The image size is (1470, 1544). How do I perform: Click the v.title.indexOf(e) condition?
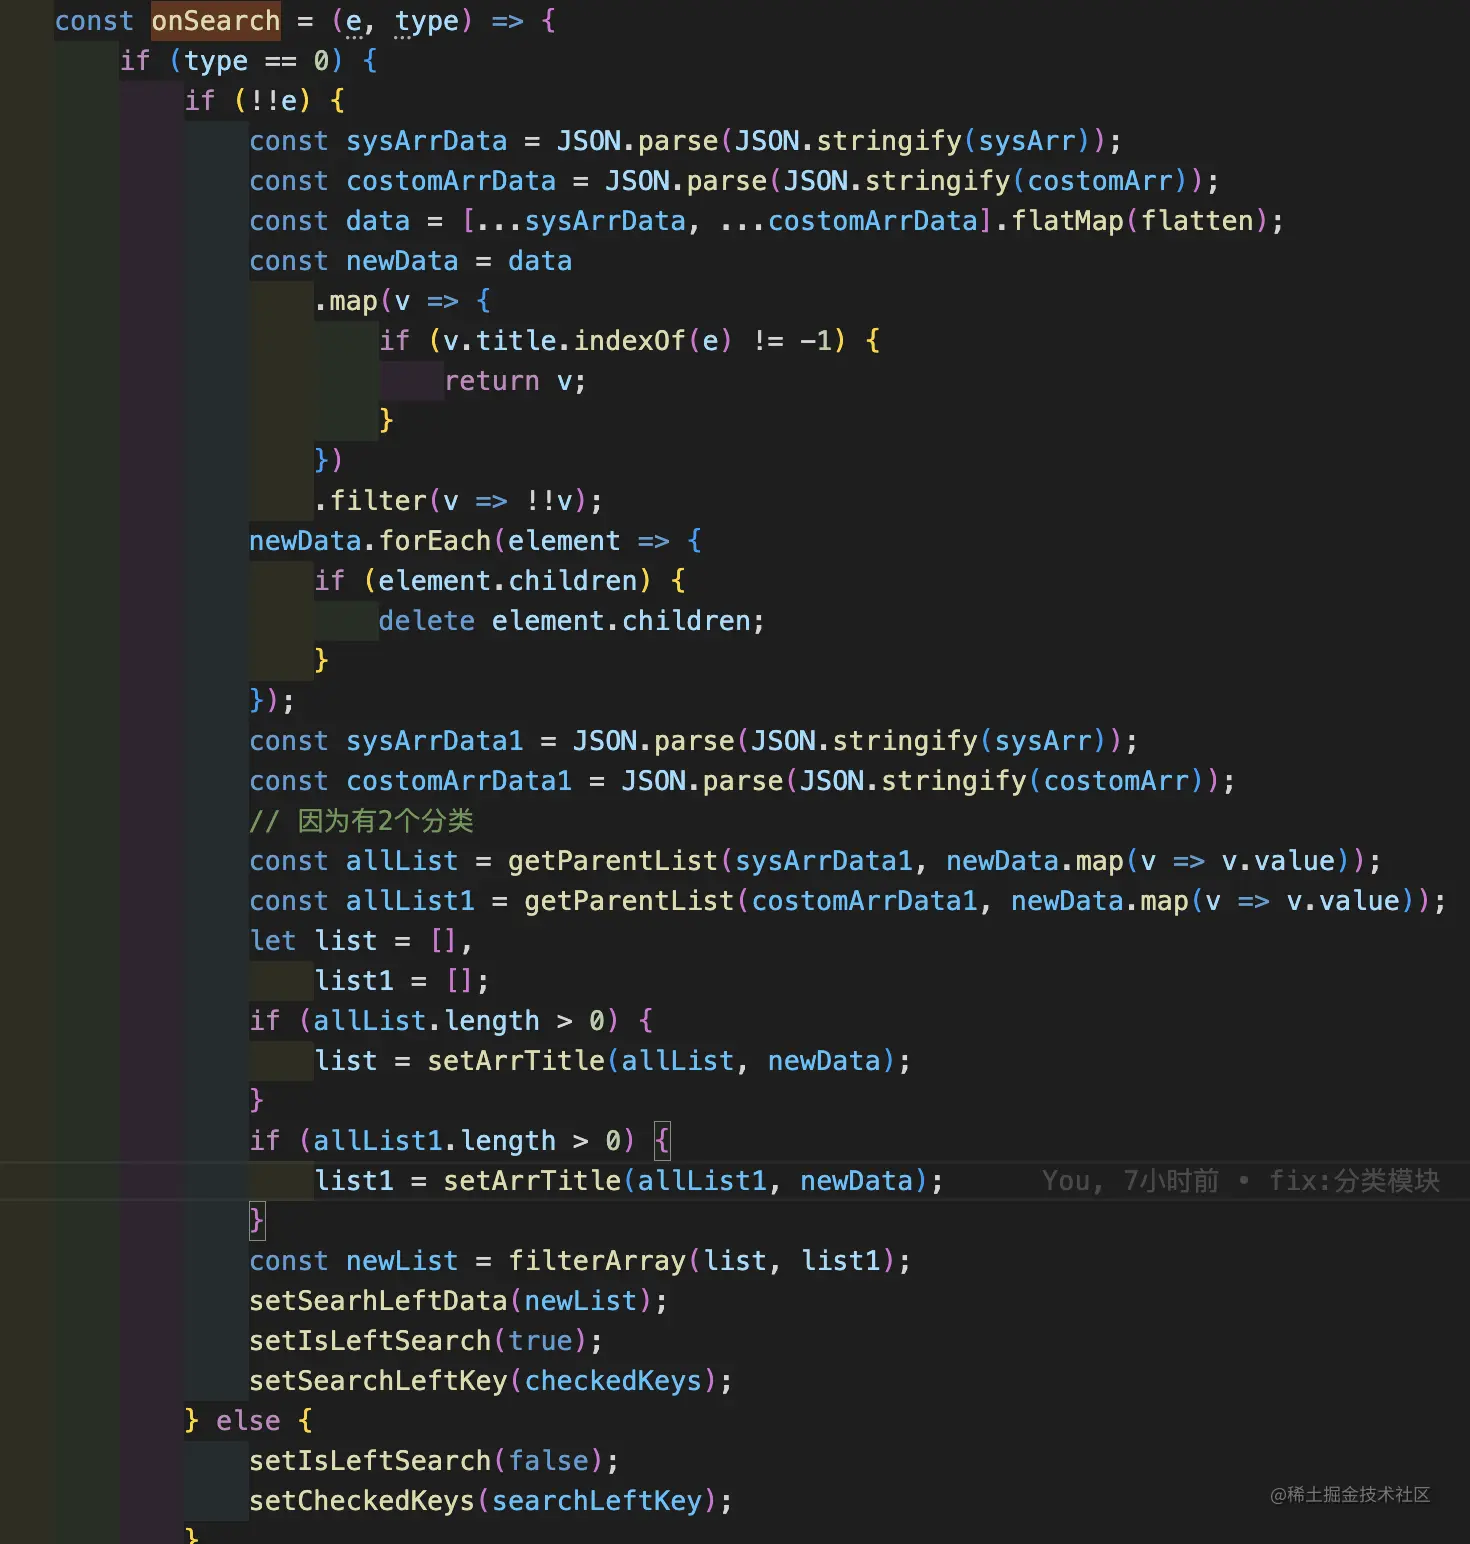point(638,341)
